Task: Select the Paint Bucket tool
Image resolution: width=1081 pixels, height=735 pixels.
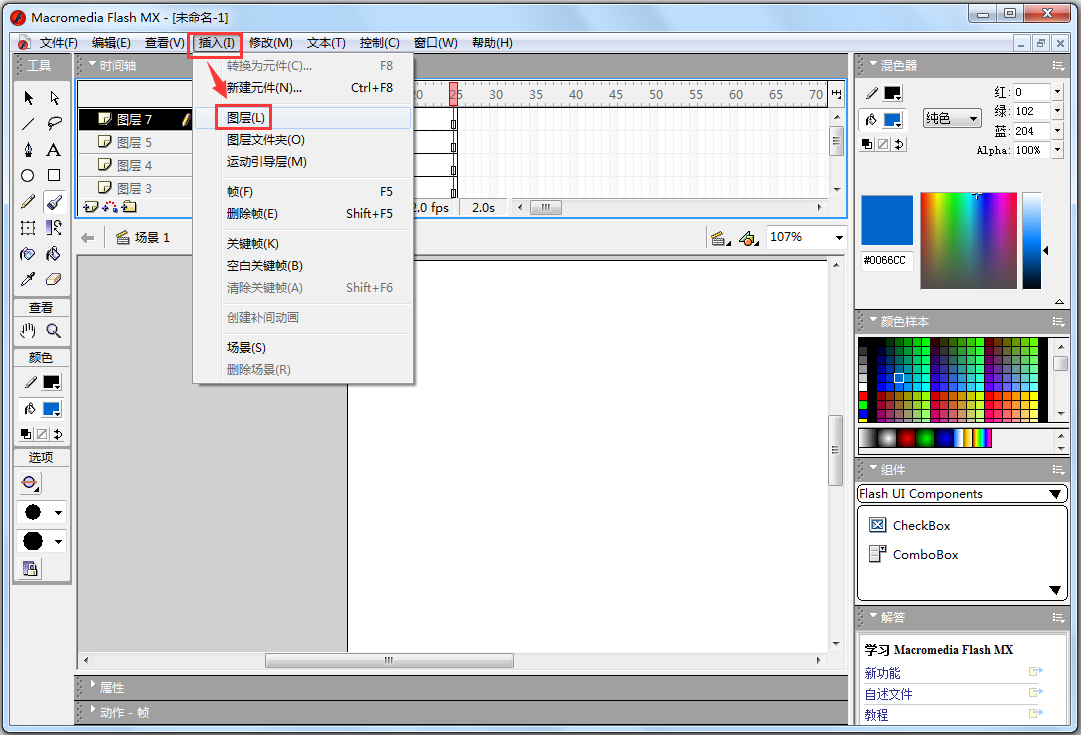Action: click(54, 254)
